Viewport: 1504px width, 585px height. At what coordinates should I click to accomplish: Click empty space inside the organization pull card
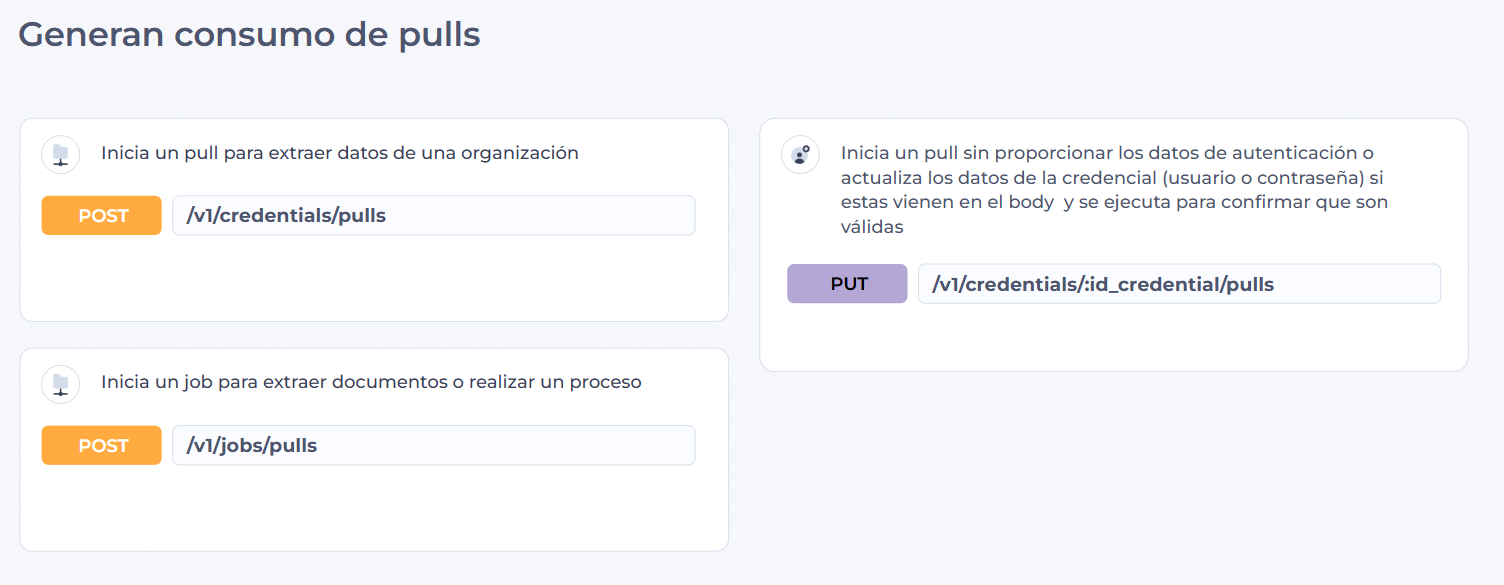[374, 278]
